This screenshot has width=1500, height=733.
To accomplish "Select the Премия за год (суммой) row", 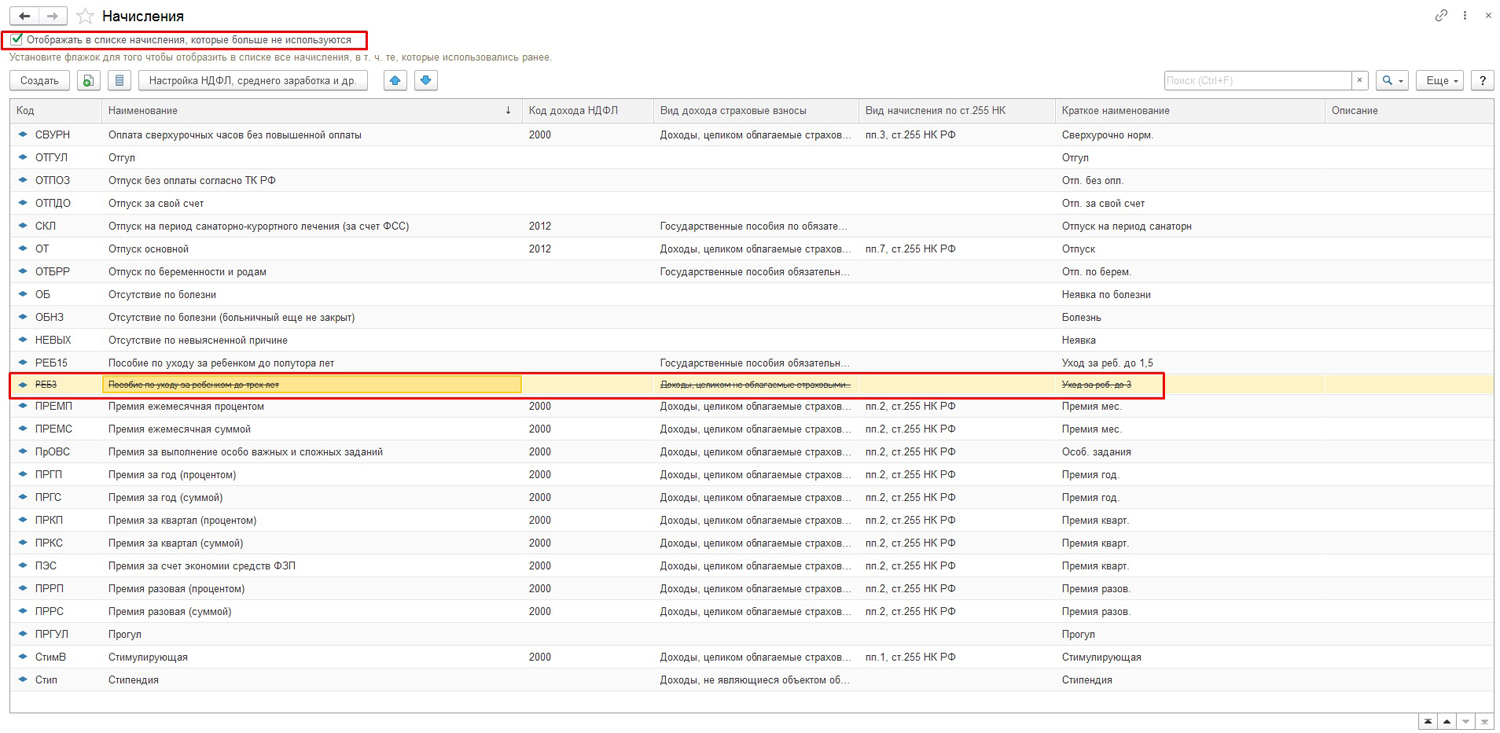I will (752, 497).
